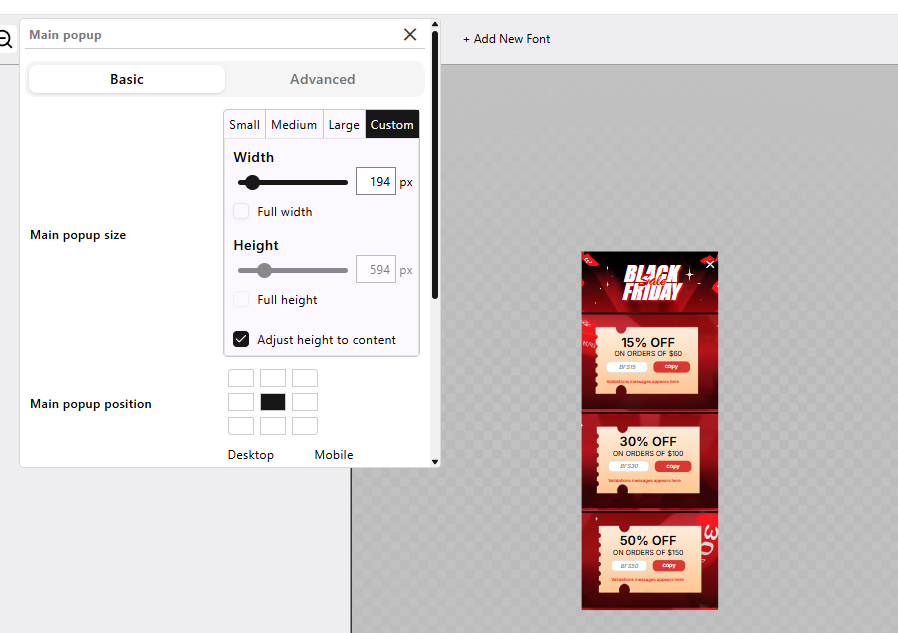Click the Main popup position label
The height and width of the screenshot is (633, 898).
90,404
